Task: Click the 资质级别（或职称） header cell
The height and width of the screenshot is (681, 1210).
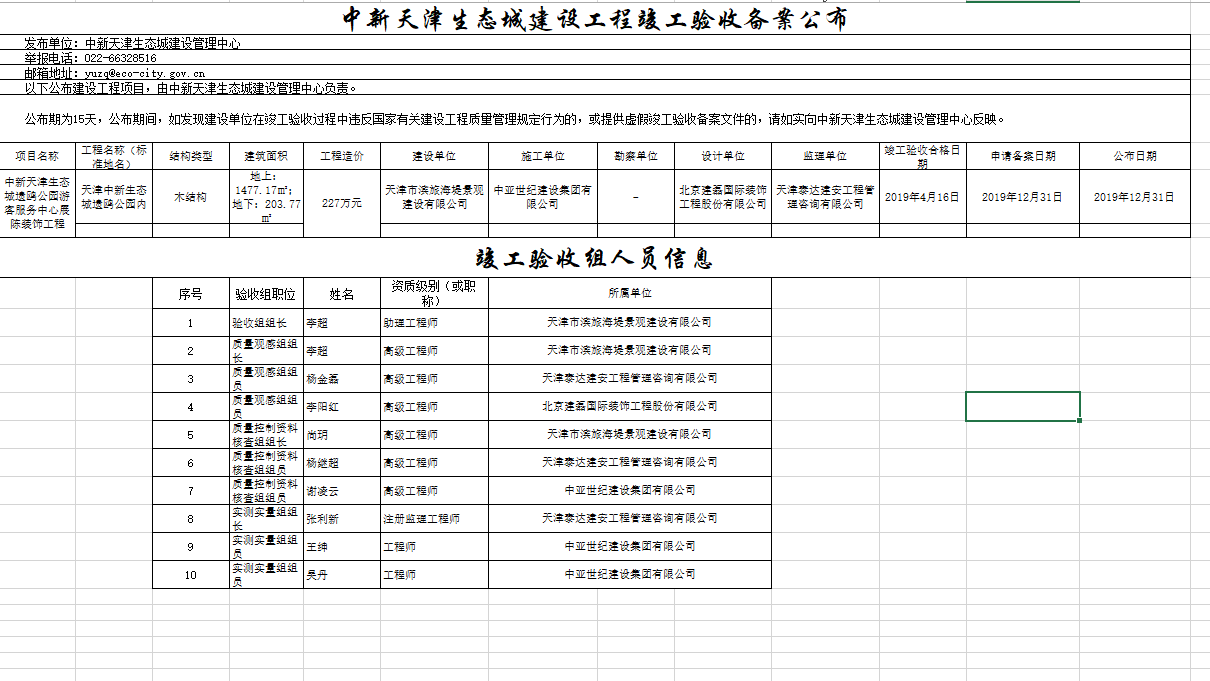Action: (434, 294)
